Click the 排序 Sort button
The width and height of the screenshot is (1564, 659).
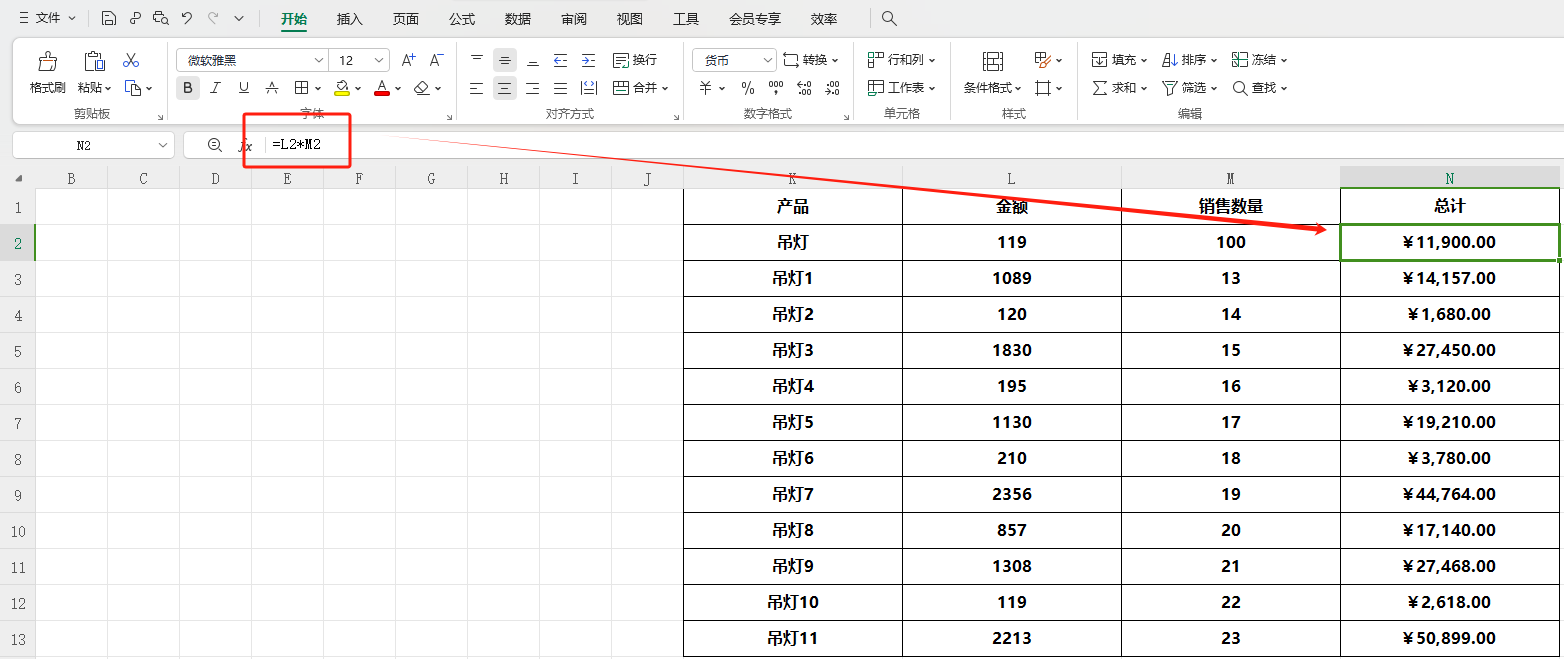tap(1189, 60)
